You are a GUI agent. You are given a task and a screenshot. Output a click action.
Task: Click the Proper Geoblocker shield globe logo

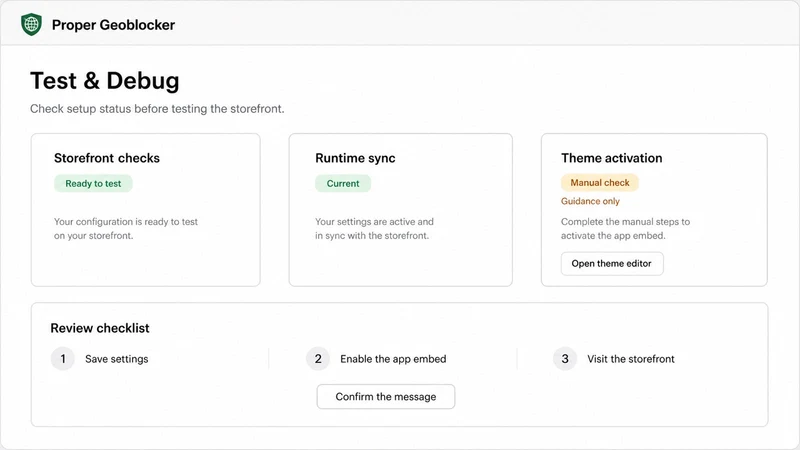31,24
